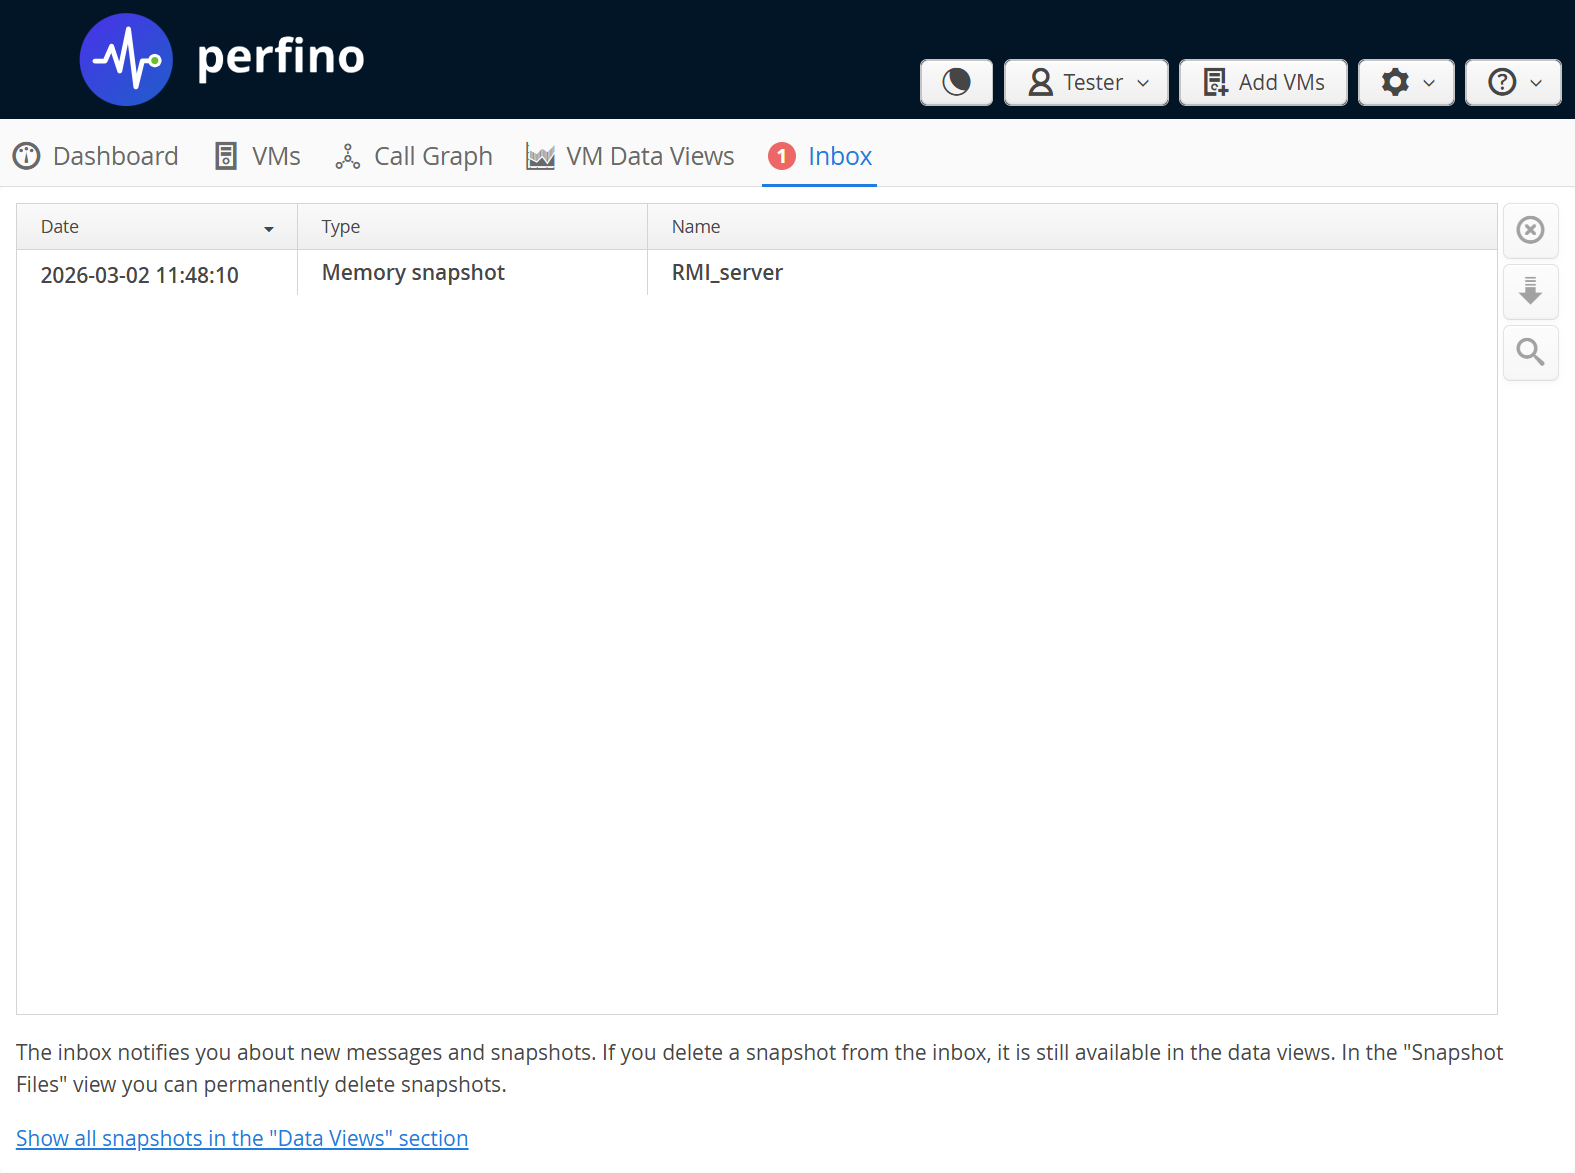Click the Date column sort arrow
The width and height of the screenshot is (1575, 1173).
tap(269, 229)
